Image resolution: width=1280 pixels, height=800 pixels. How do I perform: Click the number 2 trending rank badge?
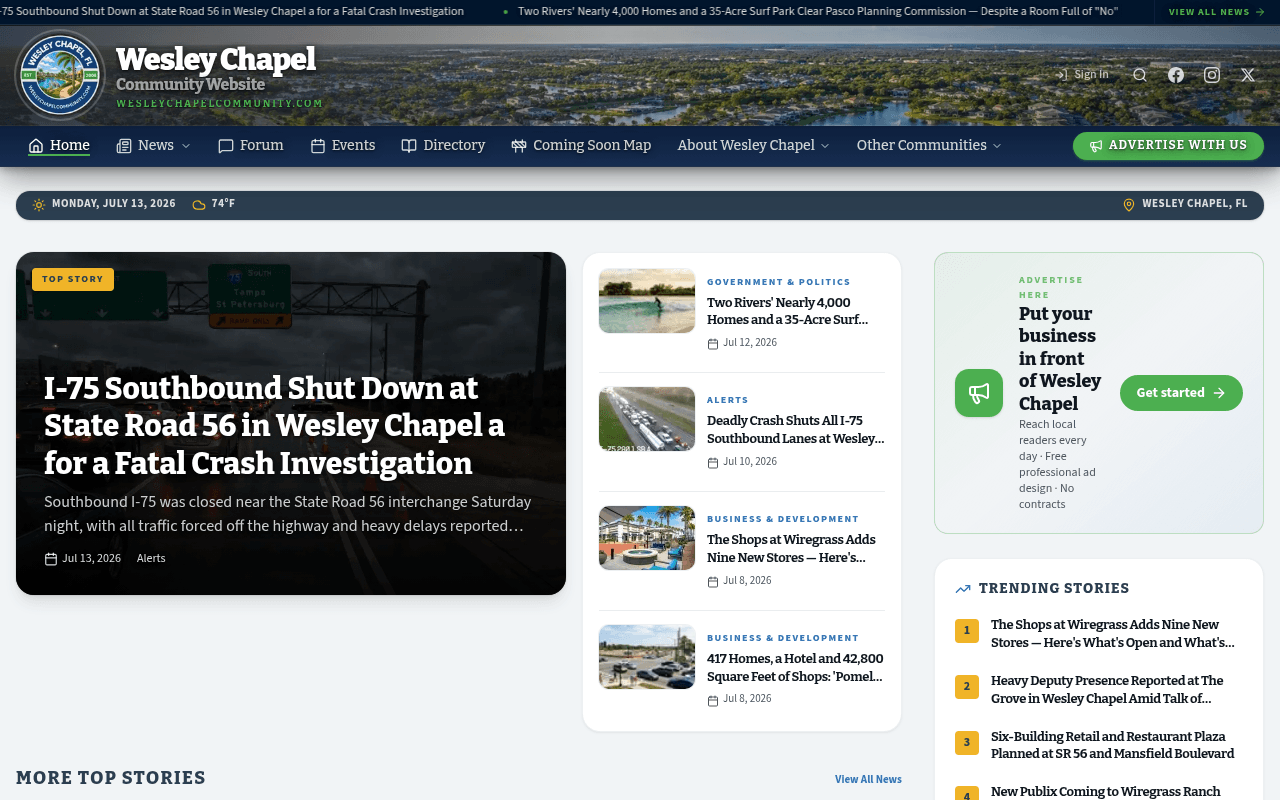[967, 687]
